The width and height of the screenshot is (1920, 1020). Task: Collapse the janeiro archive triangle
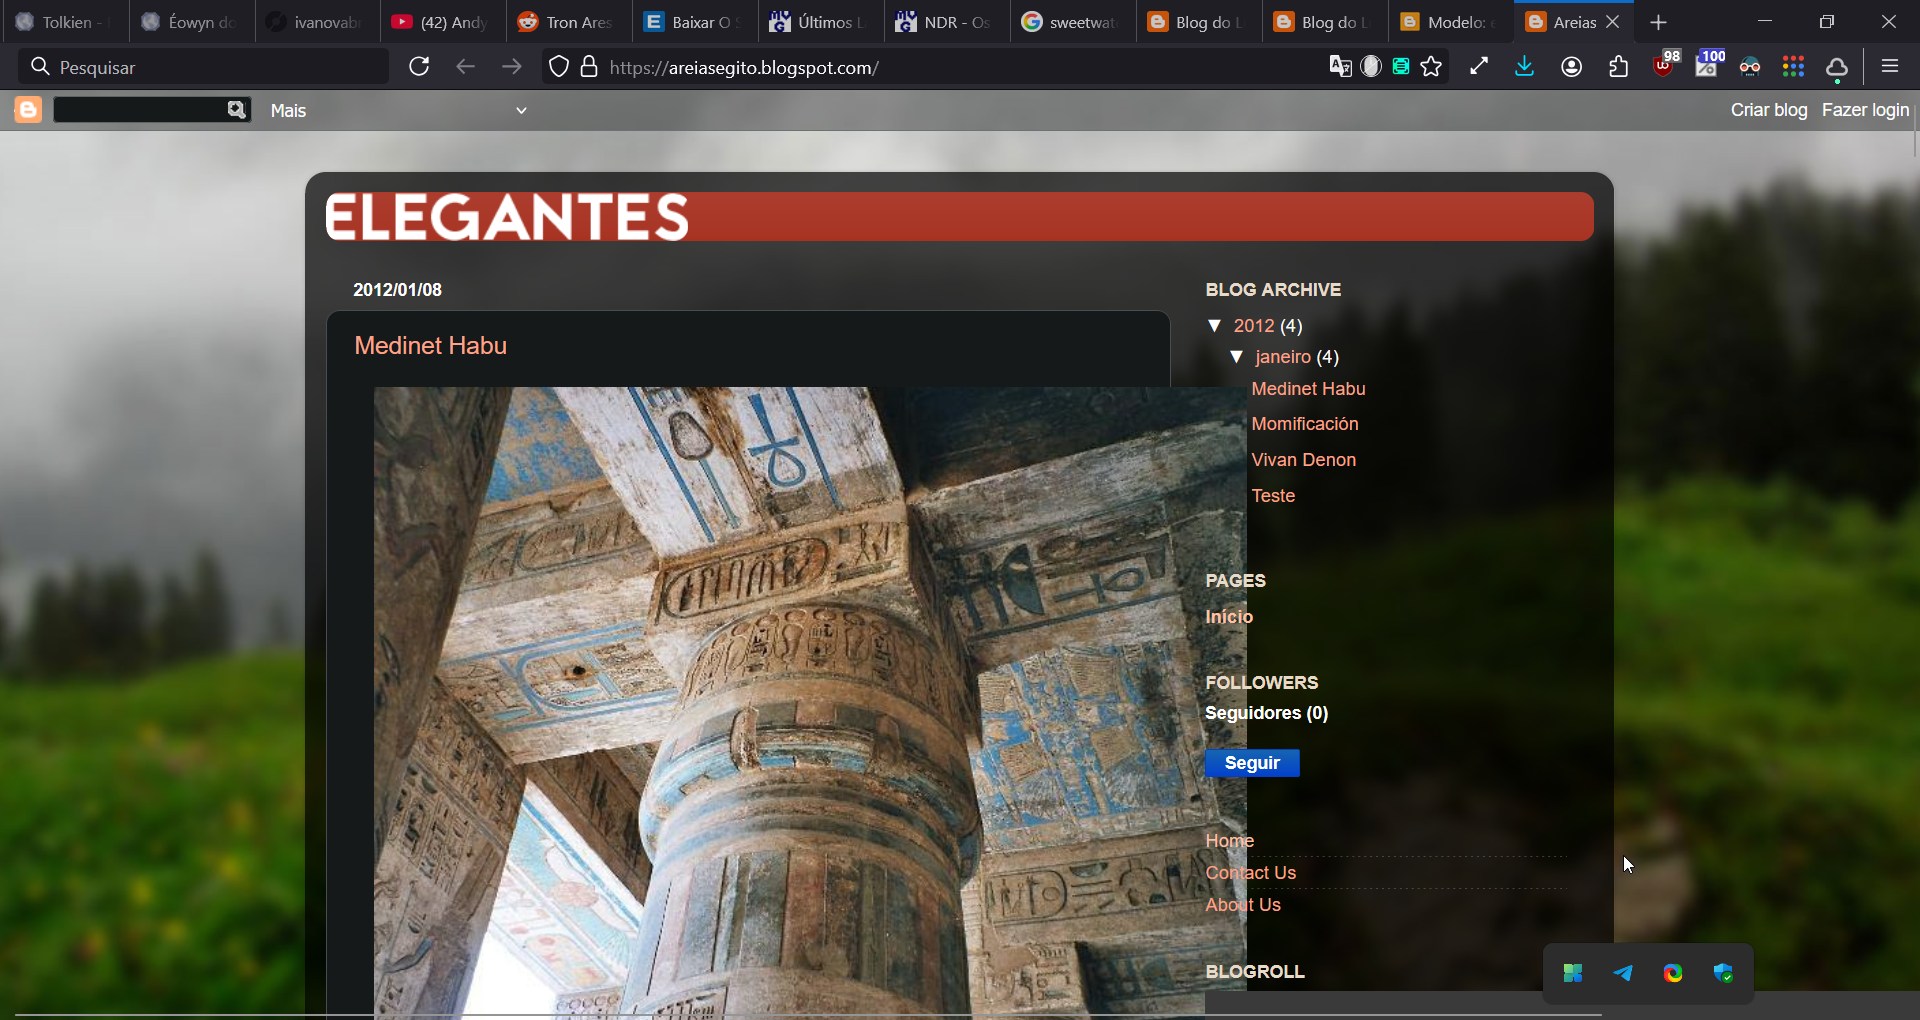[x=1237, y=357]
